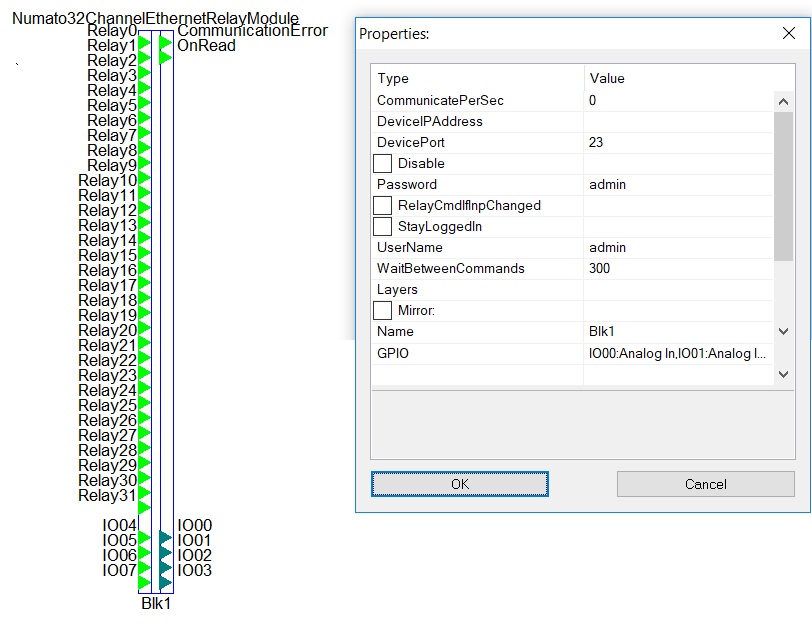
Task: Select the DeviceIPAddress property name
Action: pos(430,121)
